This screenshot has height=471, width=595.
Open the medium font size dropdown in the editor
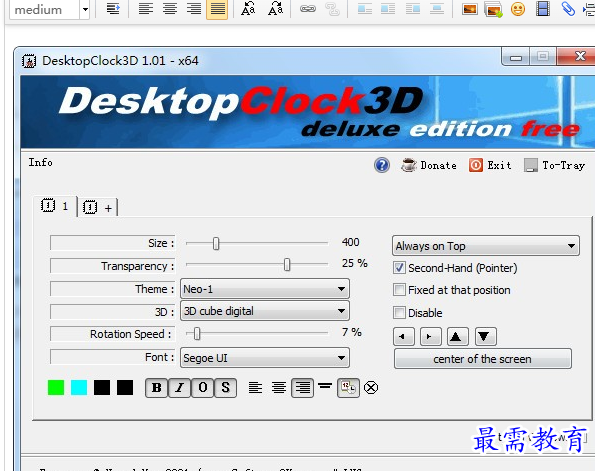pos(49,9)
